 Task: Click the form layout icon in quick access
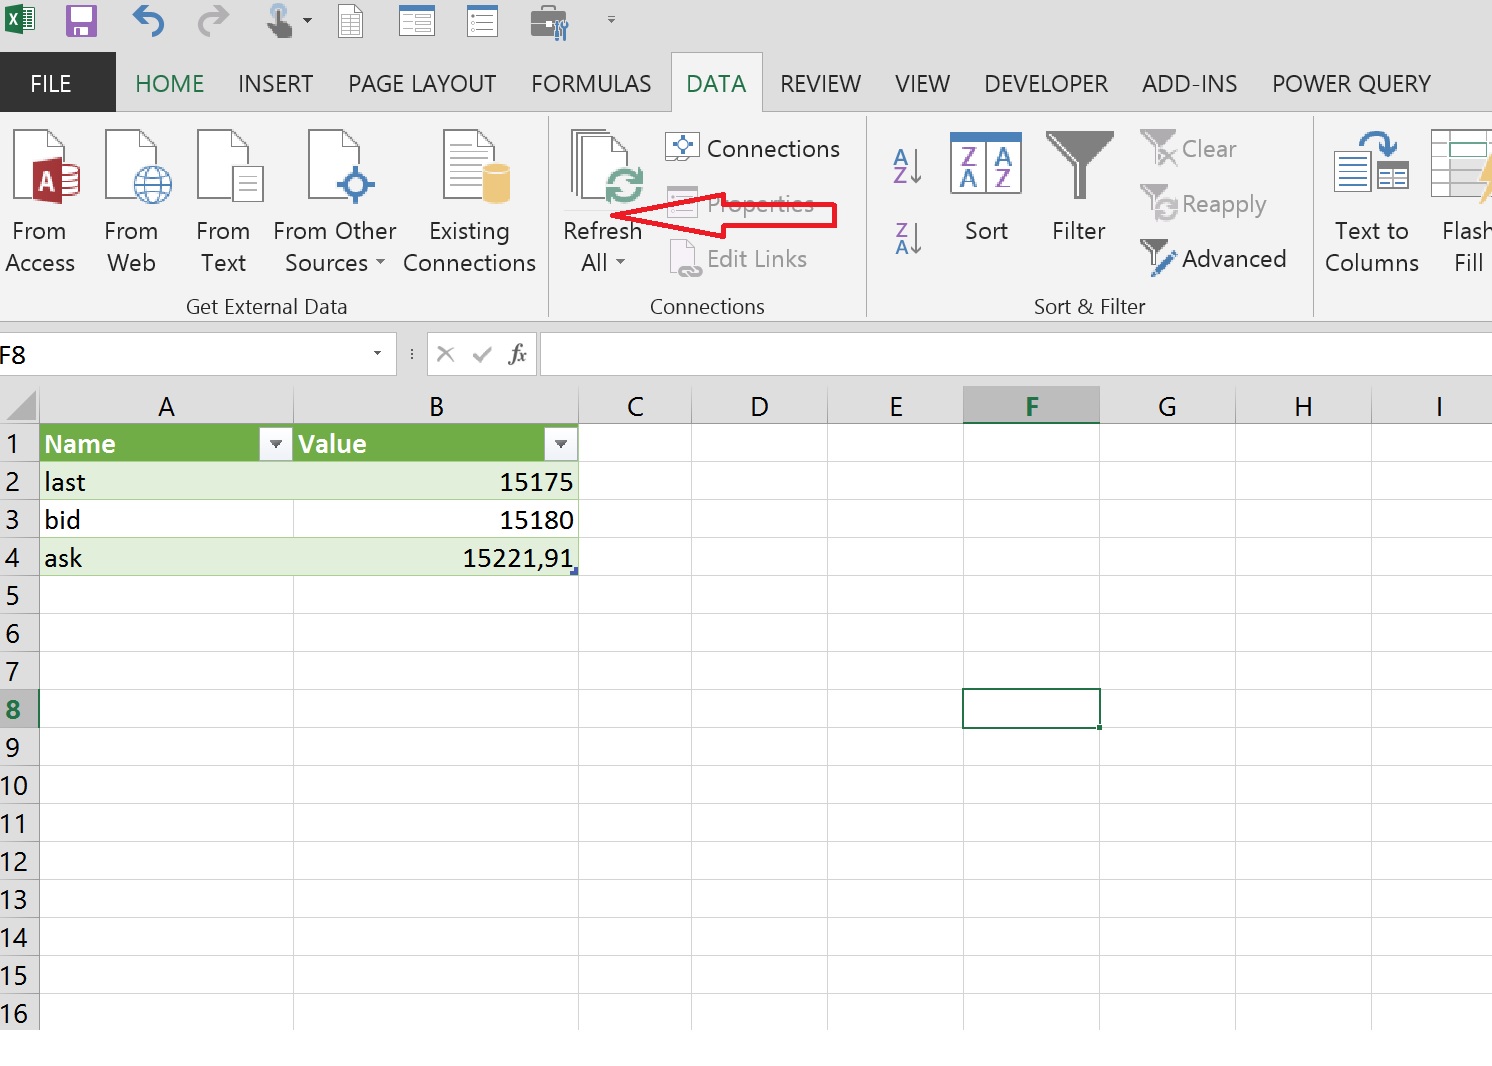tap(417, 20)
